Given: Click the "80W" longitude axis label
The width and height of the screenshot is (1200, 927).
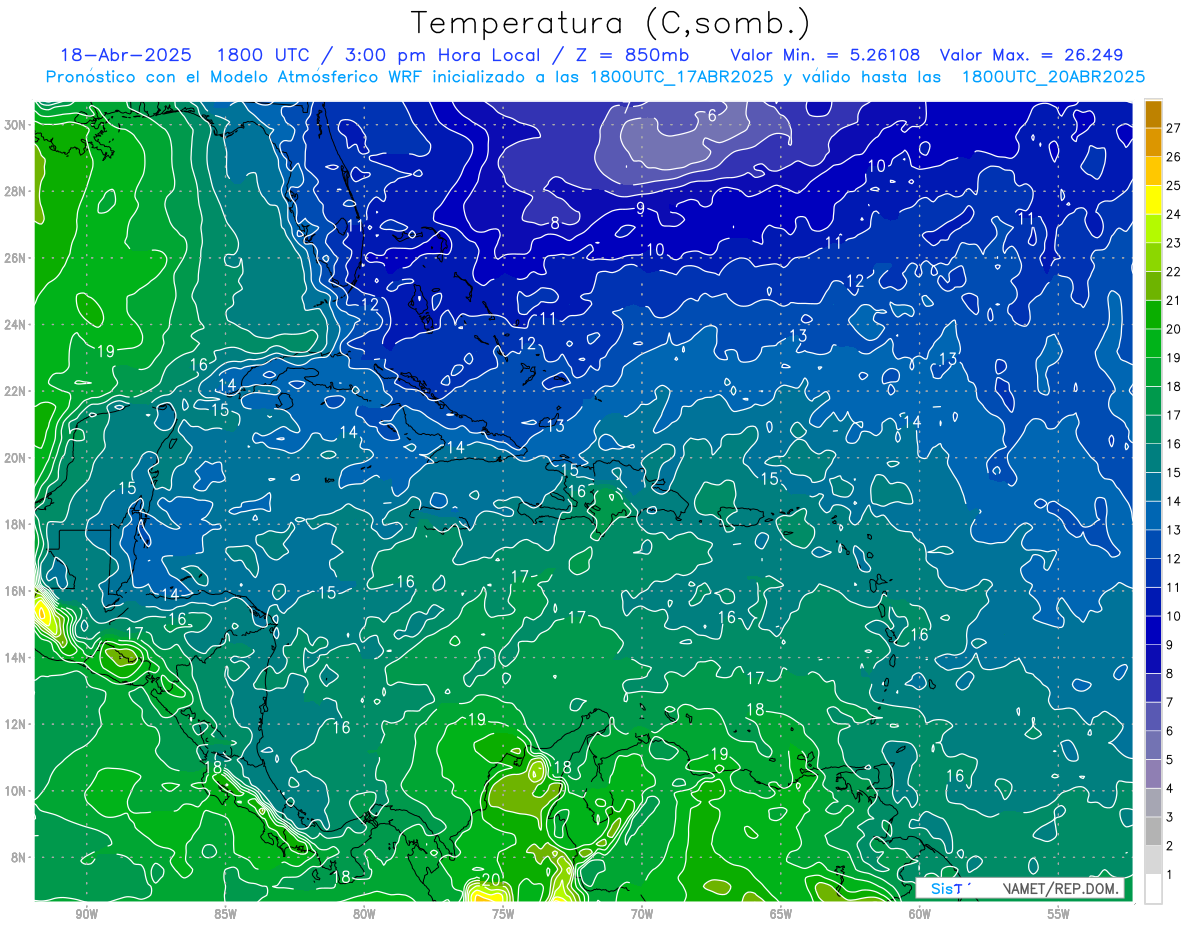Looking at the screenshot, I should [x=364, y=914].
